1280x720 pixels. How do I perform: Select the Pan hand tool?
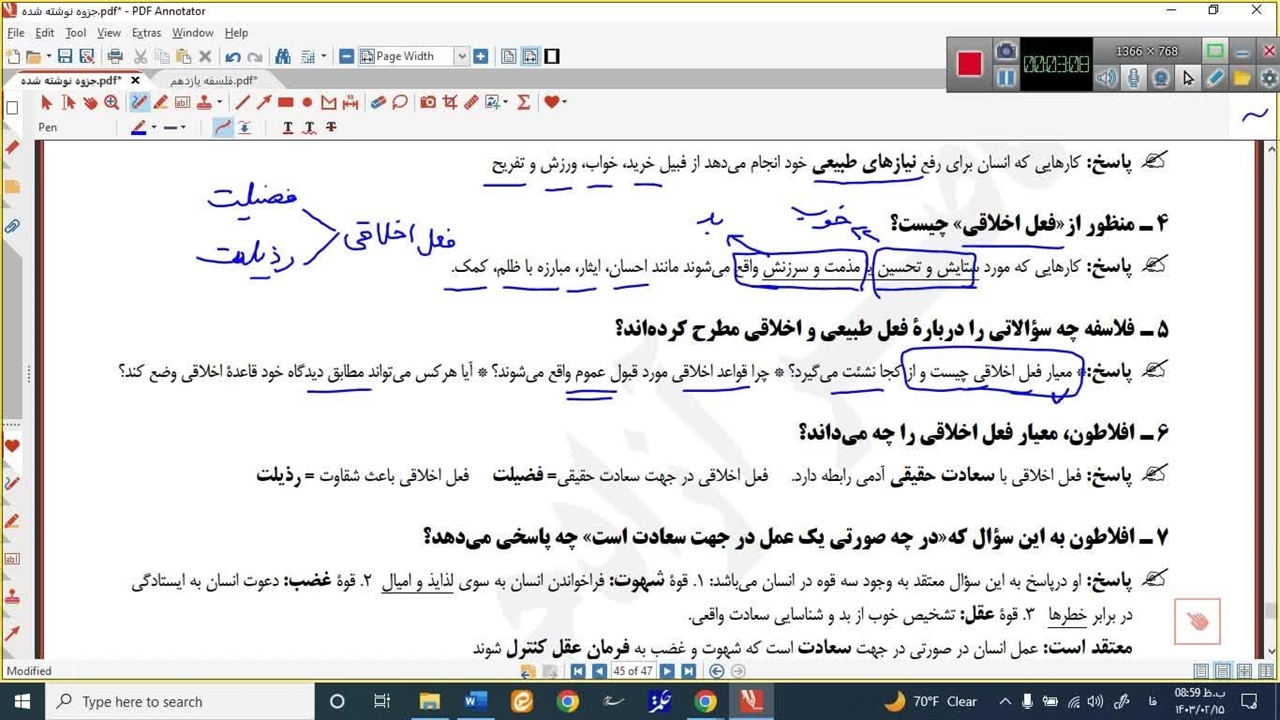pos(90,102)
